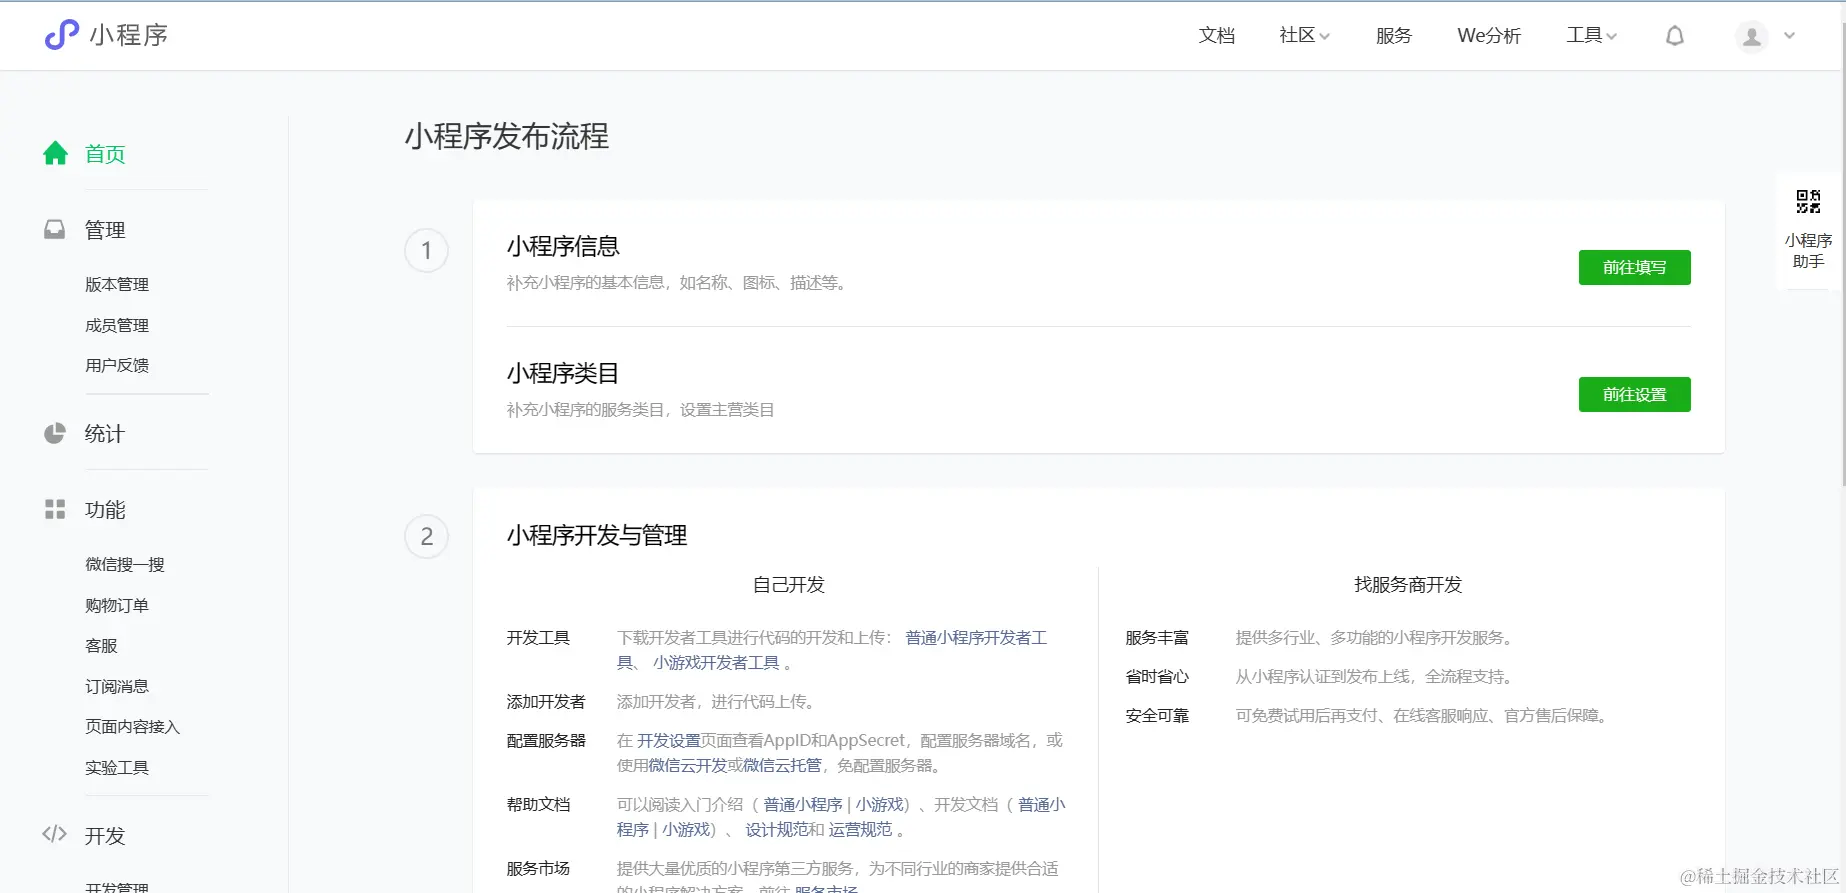The height and width of the screenshot is (893, 1846).
Task: Select 开发 in the sidebar
Action: (105, 836)
